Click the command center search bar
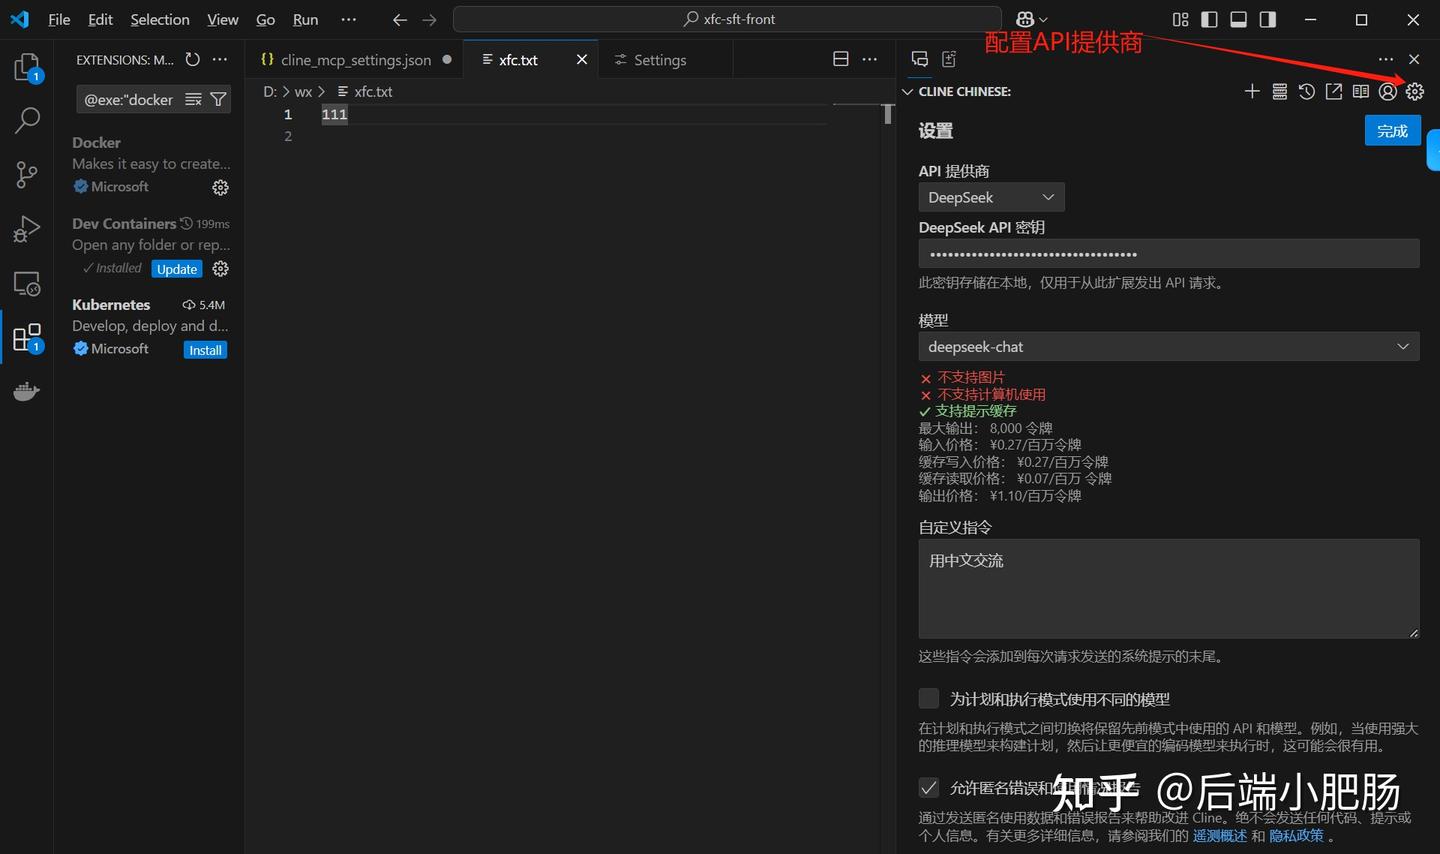 tap(727, 19)
